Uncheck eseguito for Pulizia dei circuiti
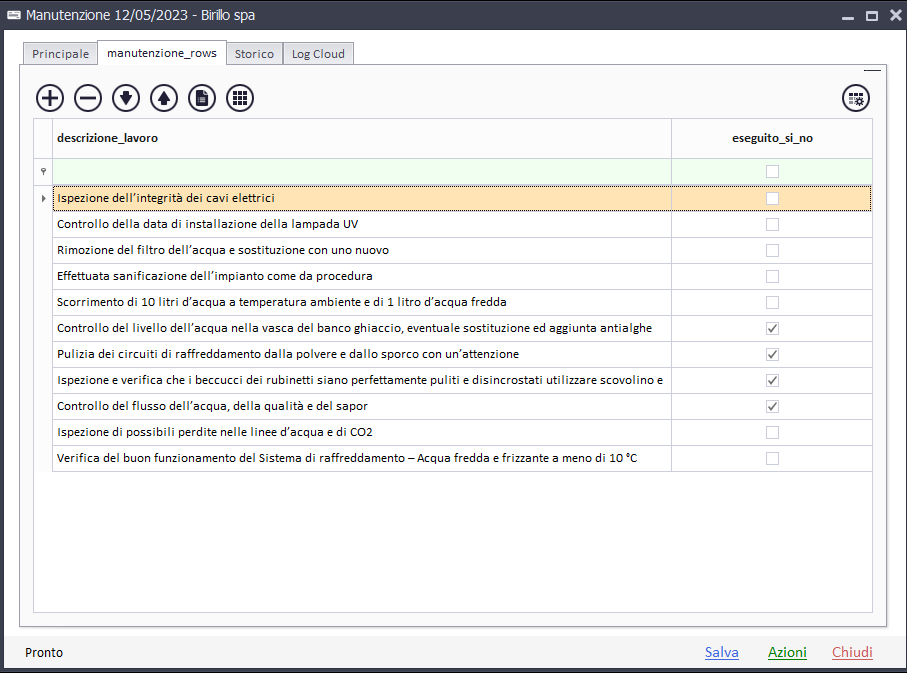Image resolution: width=907 pixels, height=673 pixels. [x=772, y=354]
